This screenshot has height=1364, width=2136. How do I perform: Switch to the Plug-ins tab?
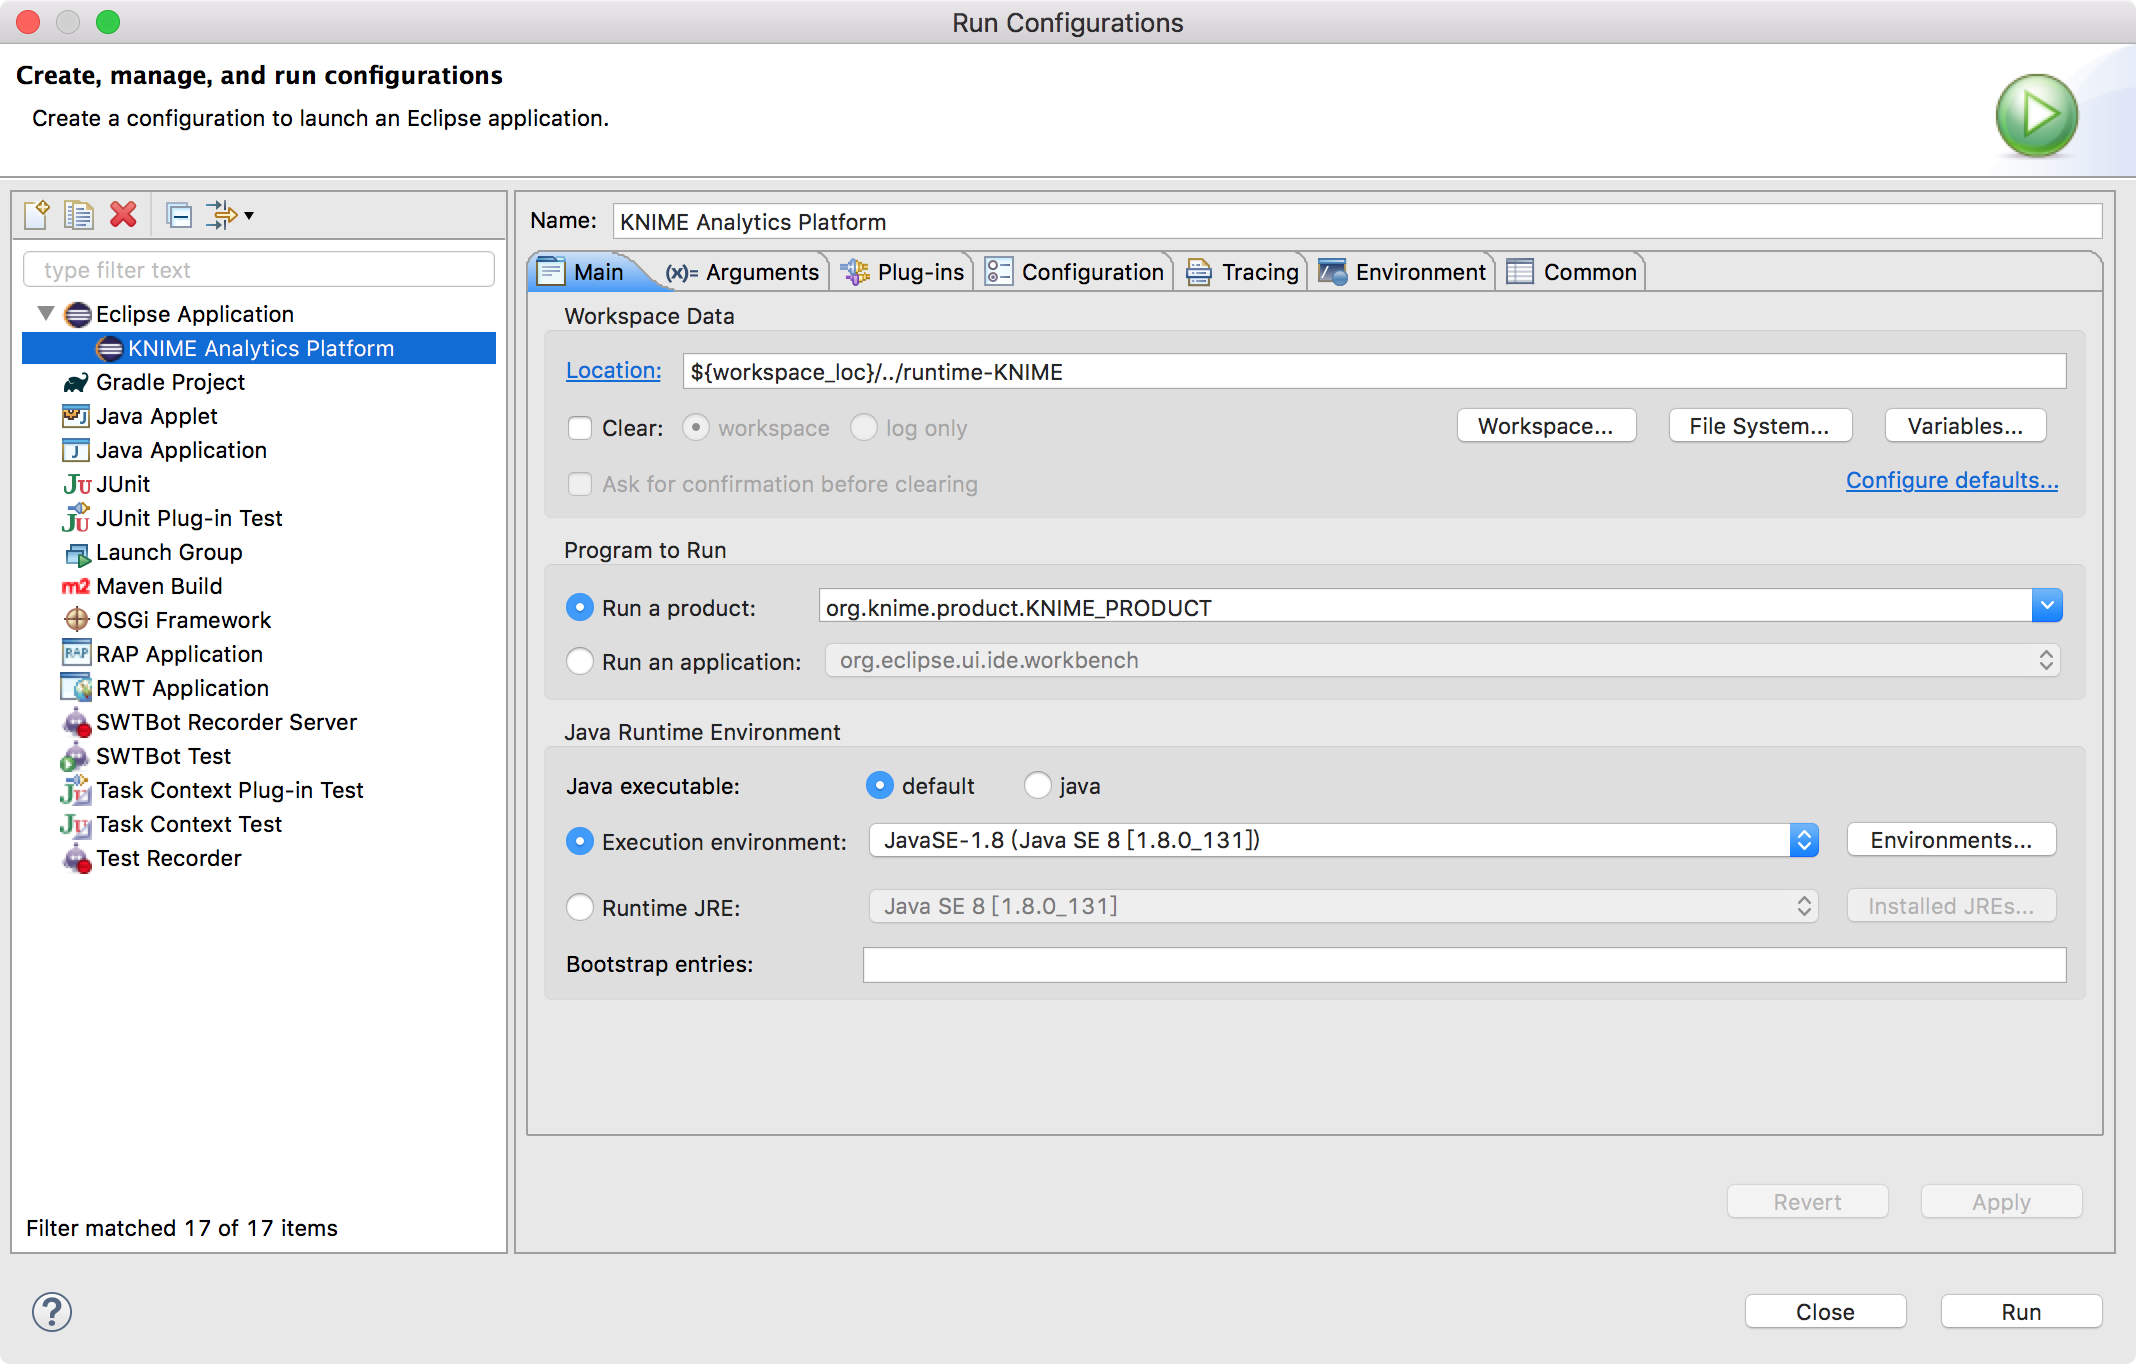coord(904,272)
